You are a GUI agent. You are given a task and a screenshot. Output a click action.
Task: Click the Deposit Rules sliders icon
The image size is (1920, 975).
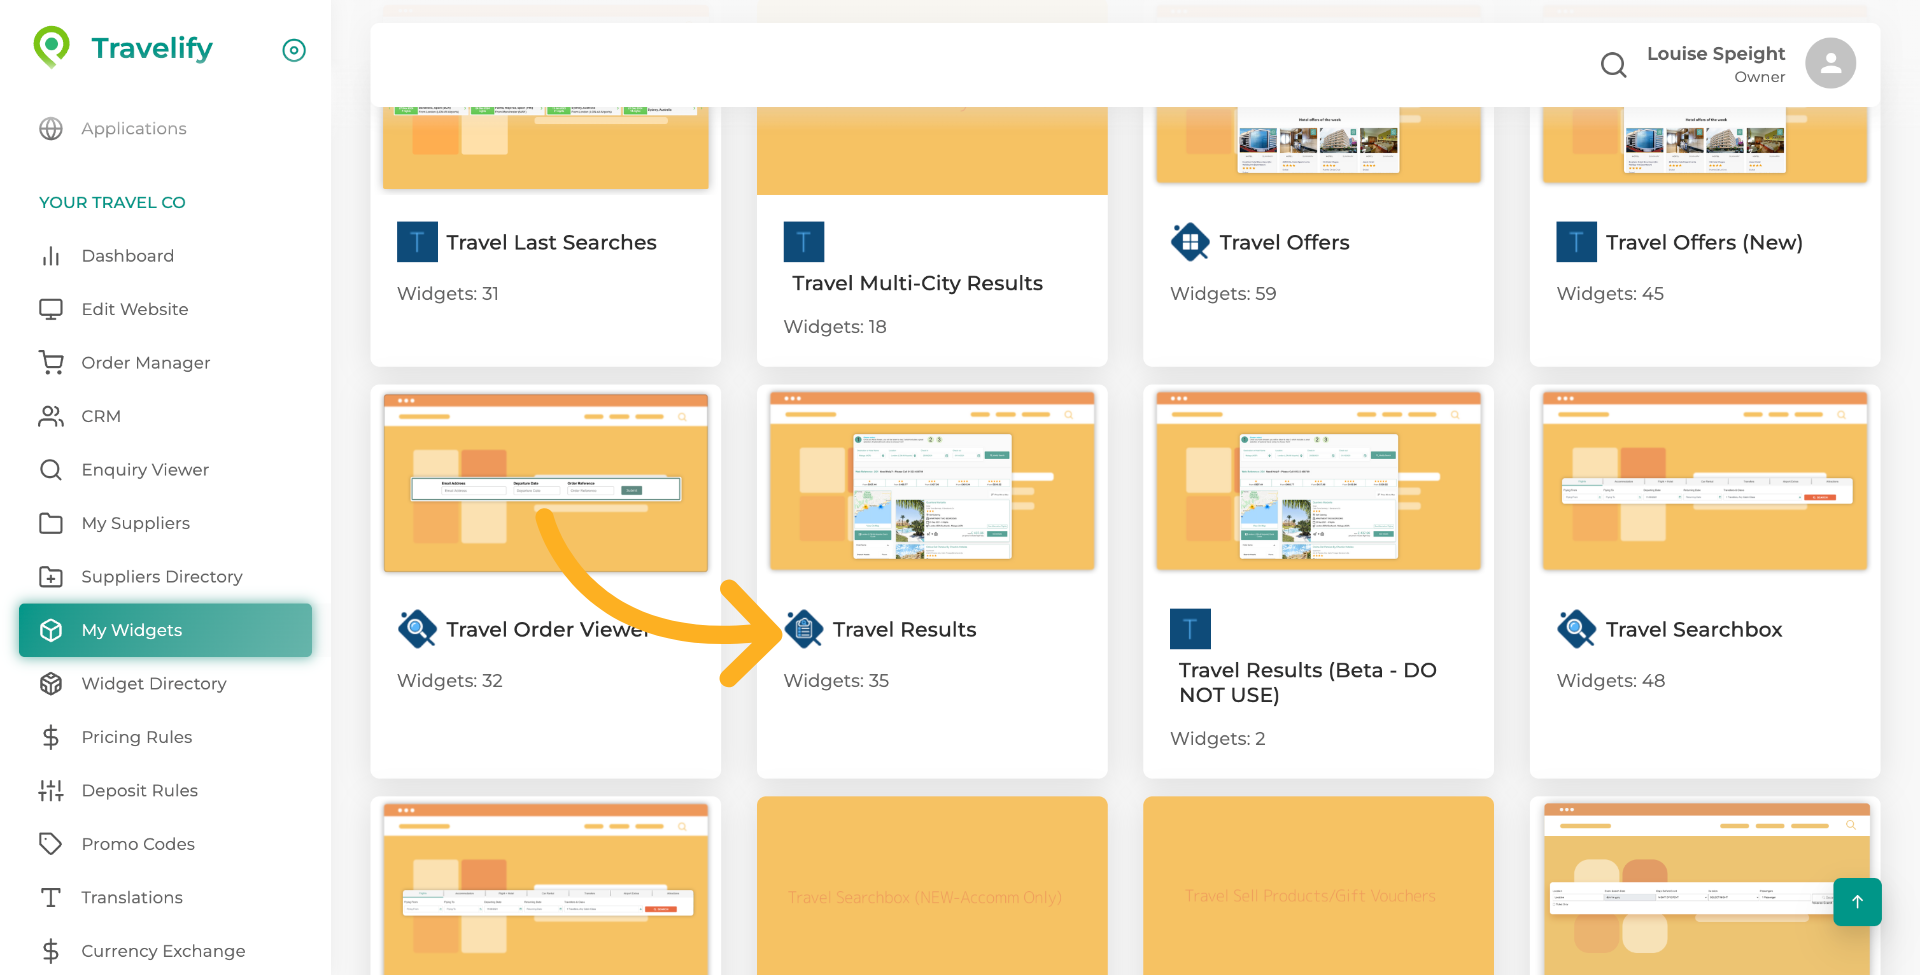point(51,791)
